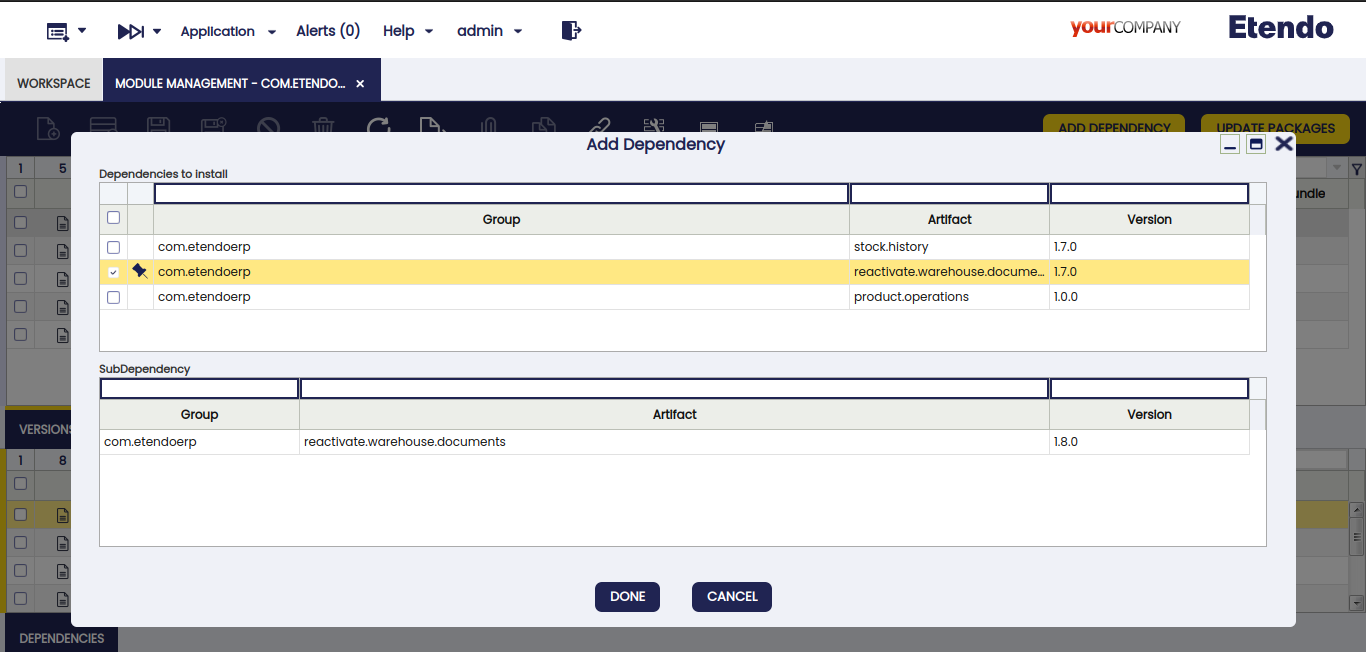Click the circle-slash undo icon in the background toolbar
Viewport: 1366px width, 652px height.
[268, 128]
